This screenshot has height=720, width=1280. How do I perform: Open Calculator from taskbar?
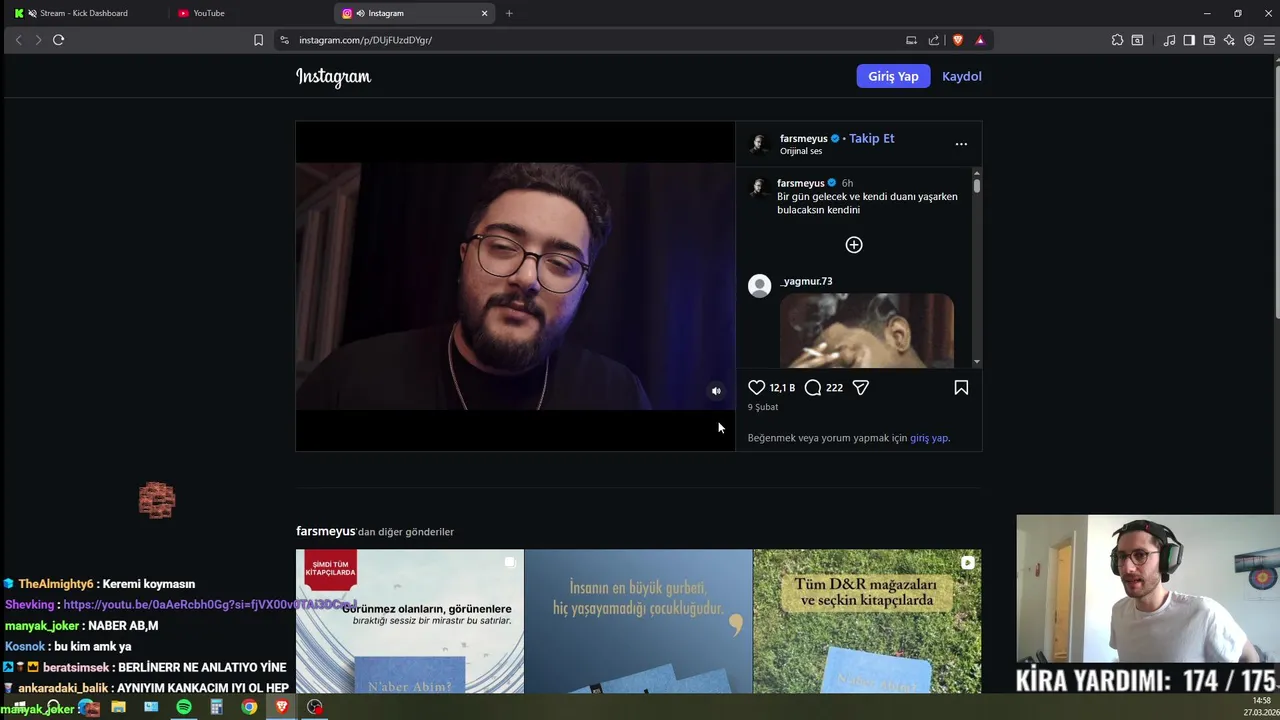pos(216,707)
